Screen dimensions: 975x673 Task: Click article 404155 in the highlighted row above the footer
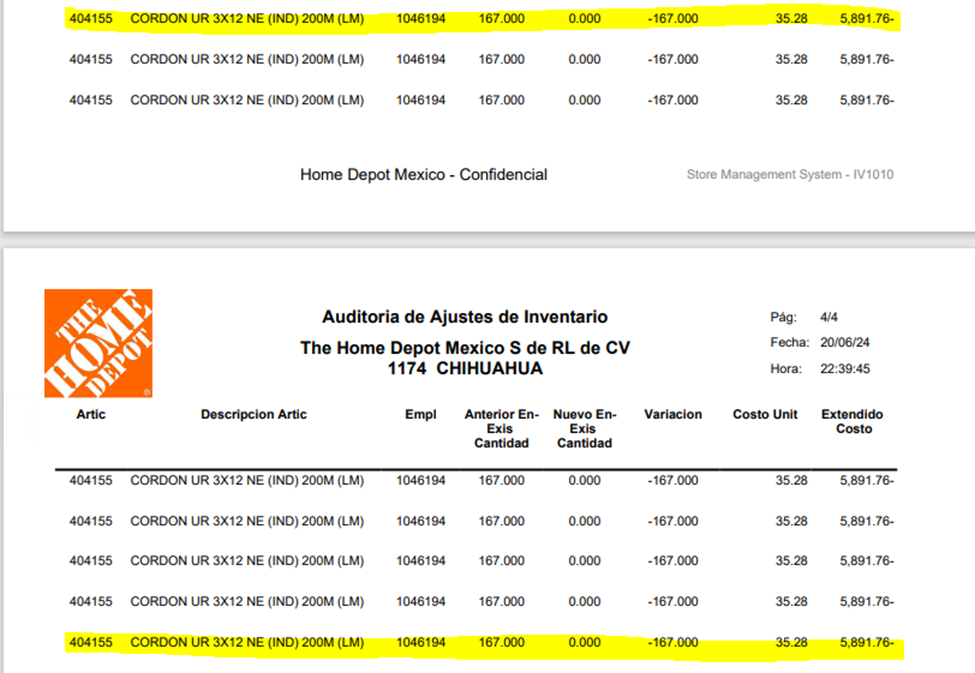[91, 19]
